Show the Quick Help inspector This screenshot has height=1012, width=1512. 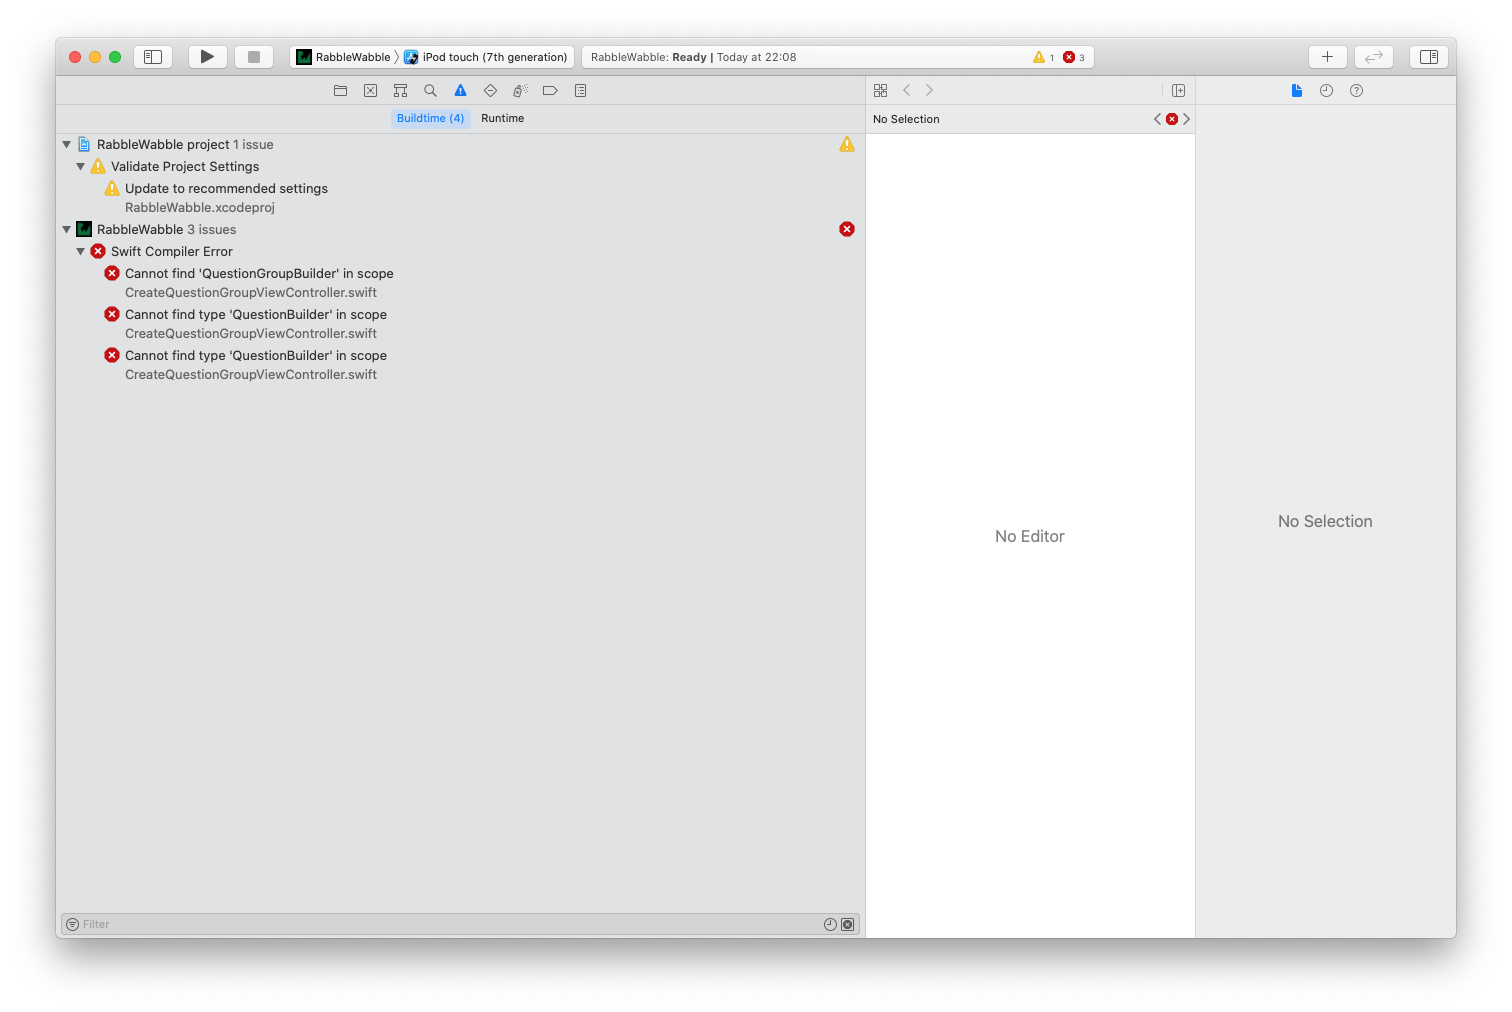click(1356, 90)
